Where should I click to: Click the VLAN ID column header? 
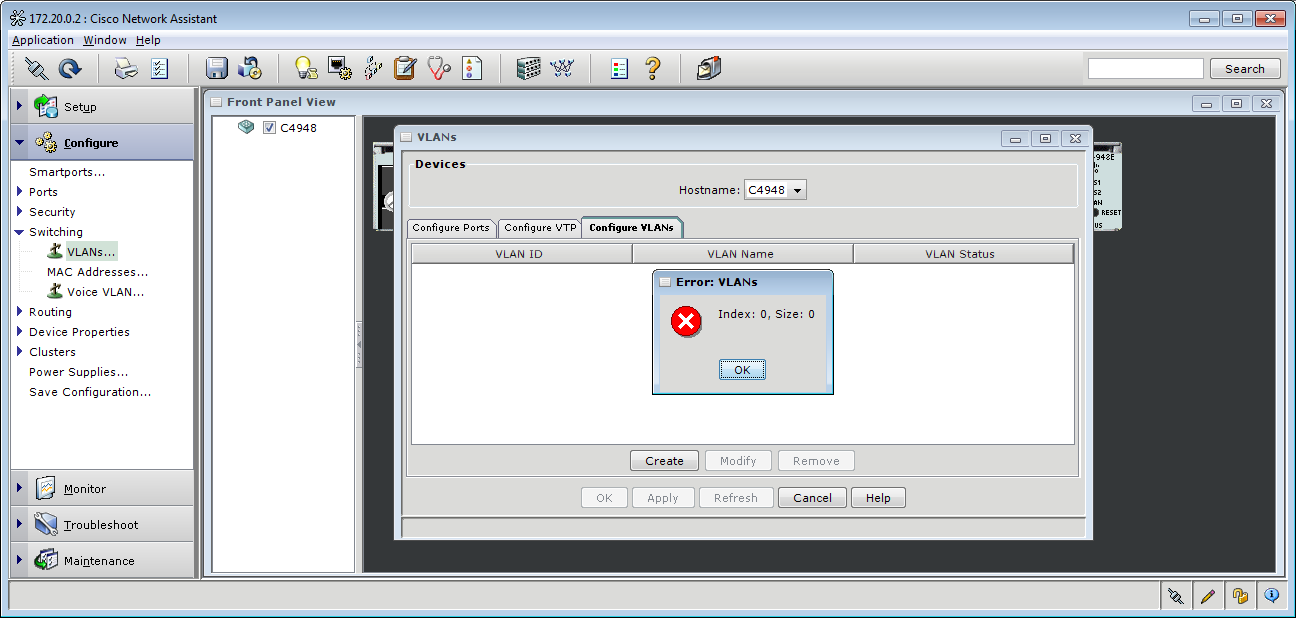pyautogui.click(x=521, y=254)
